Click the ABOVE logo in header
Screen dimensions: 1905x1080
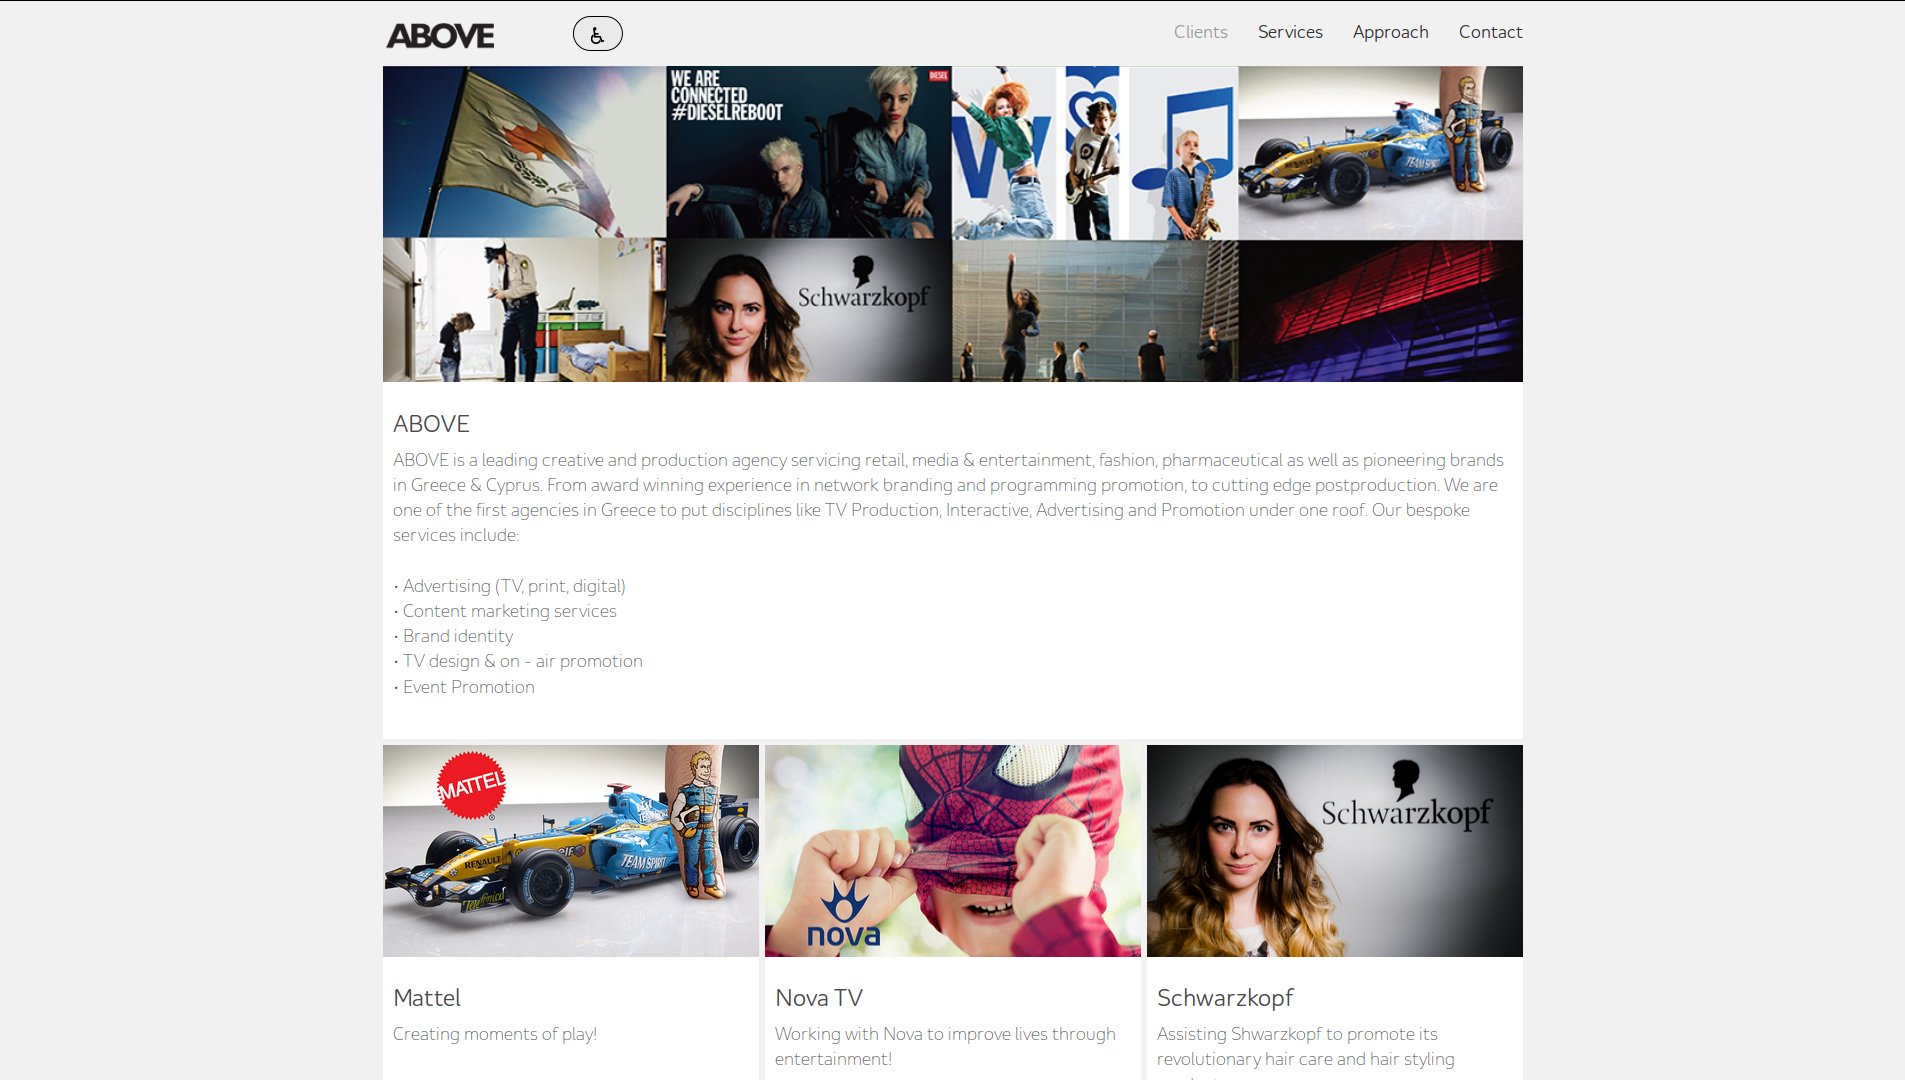tap(440, 35)
